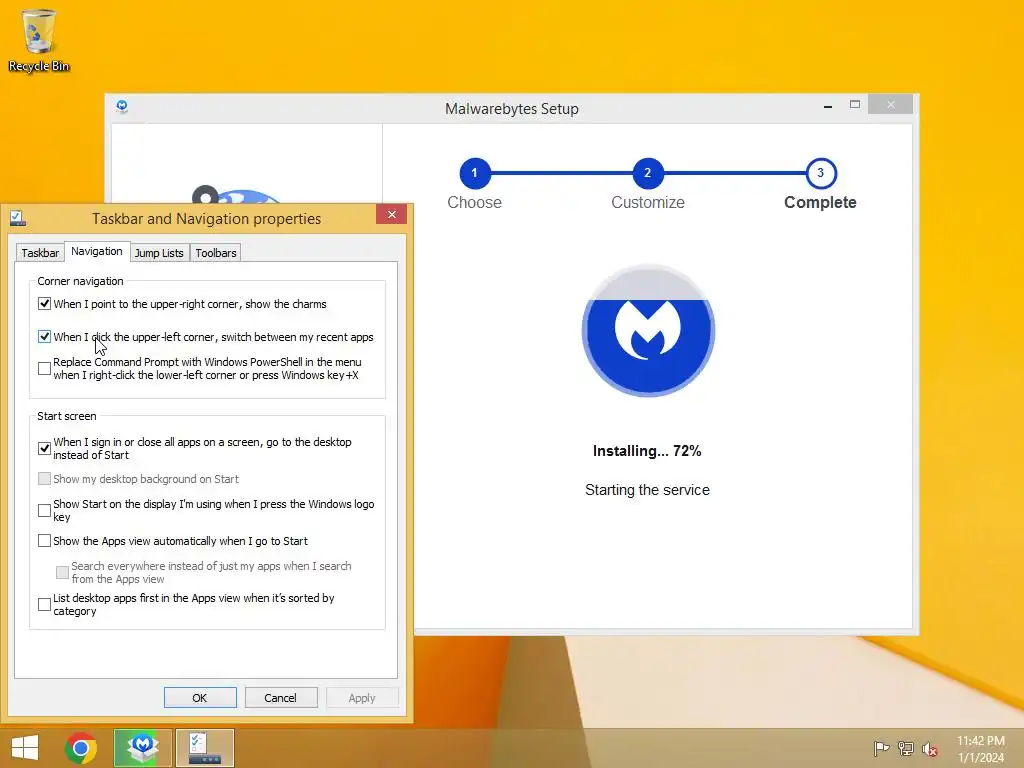Click the Installing... 72% text
This screenshot has height=768, width=1024.
coord(647,451)
